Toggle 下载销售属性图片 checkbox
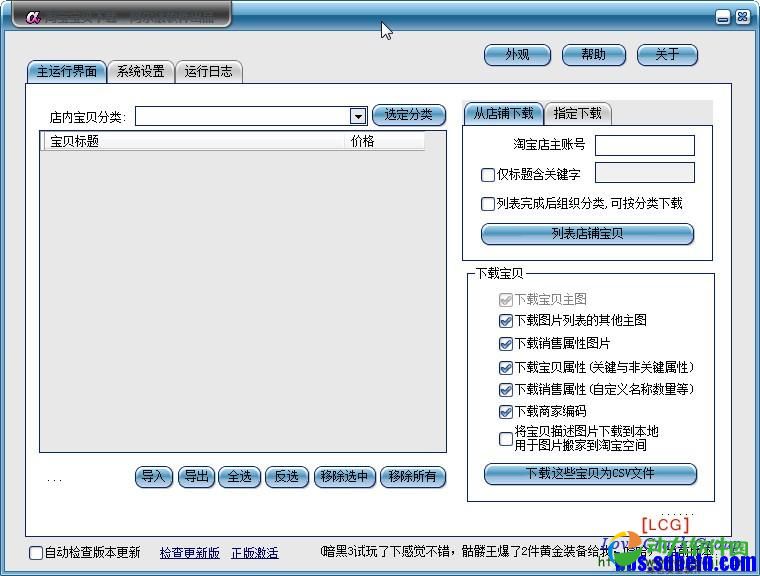This screenshot has width=760, height=576. 506,344
